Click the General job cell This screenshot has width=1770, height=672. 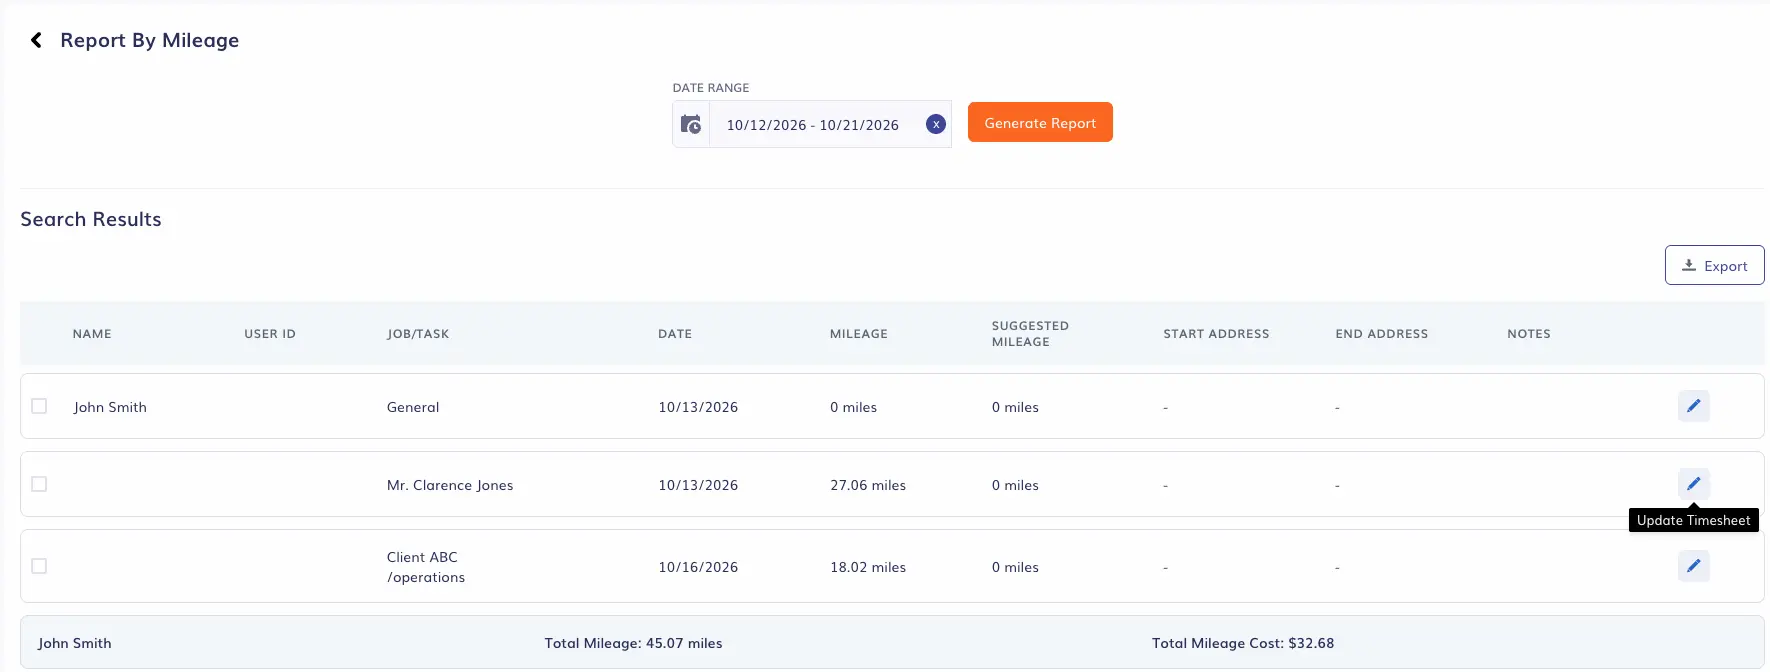click(x=413, y=407)
